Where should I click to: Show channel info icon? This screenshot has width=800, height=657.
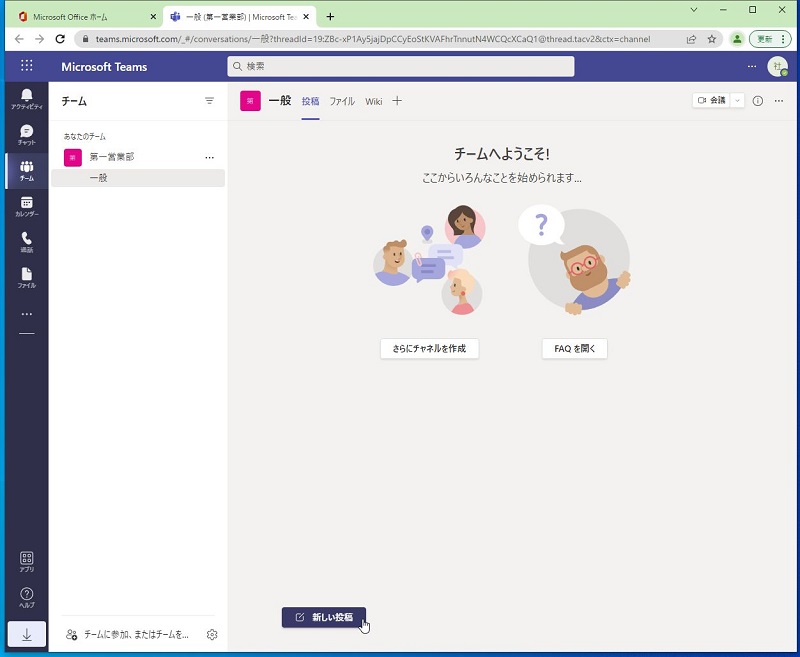coord(758,101)
